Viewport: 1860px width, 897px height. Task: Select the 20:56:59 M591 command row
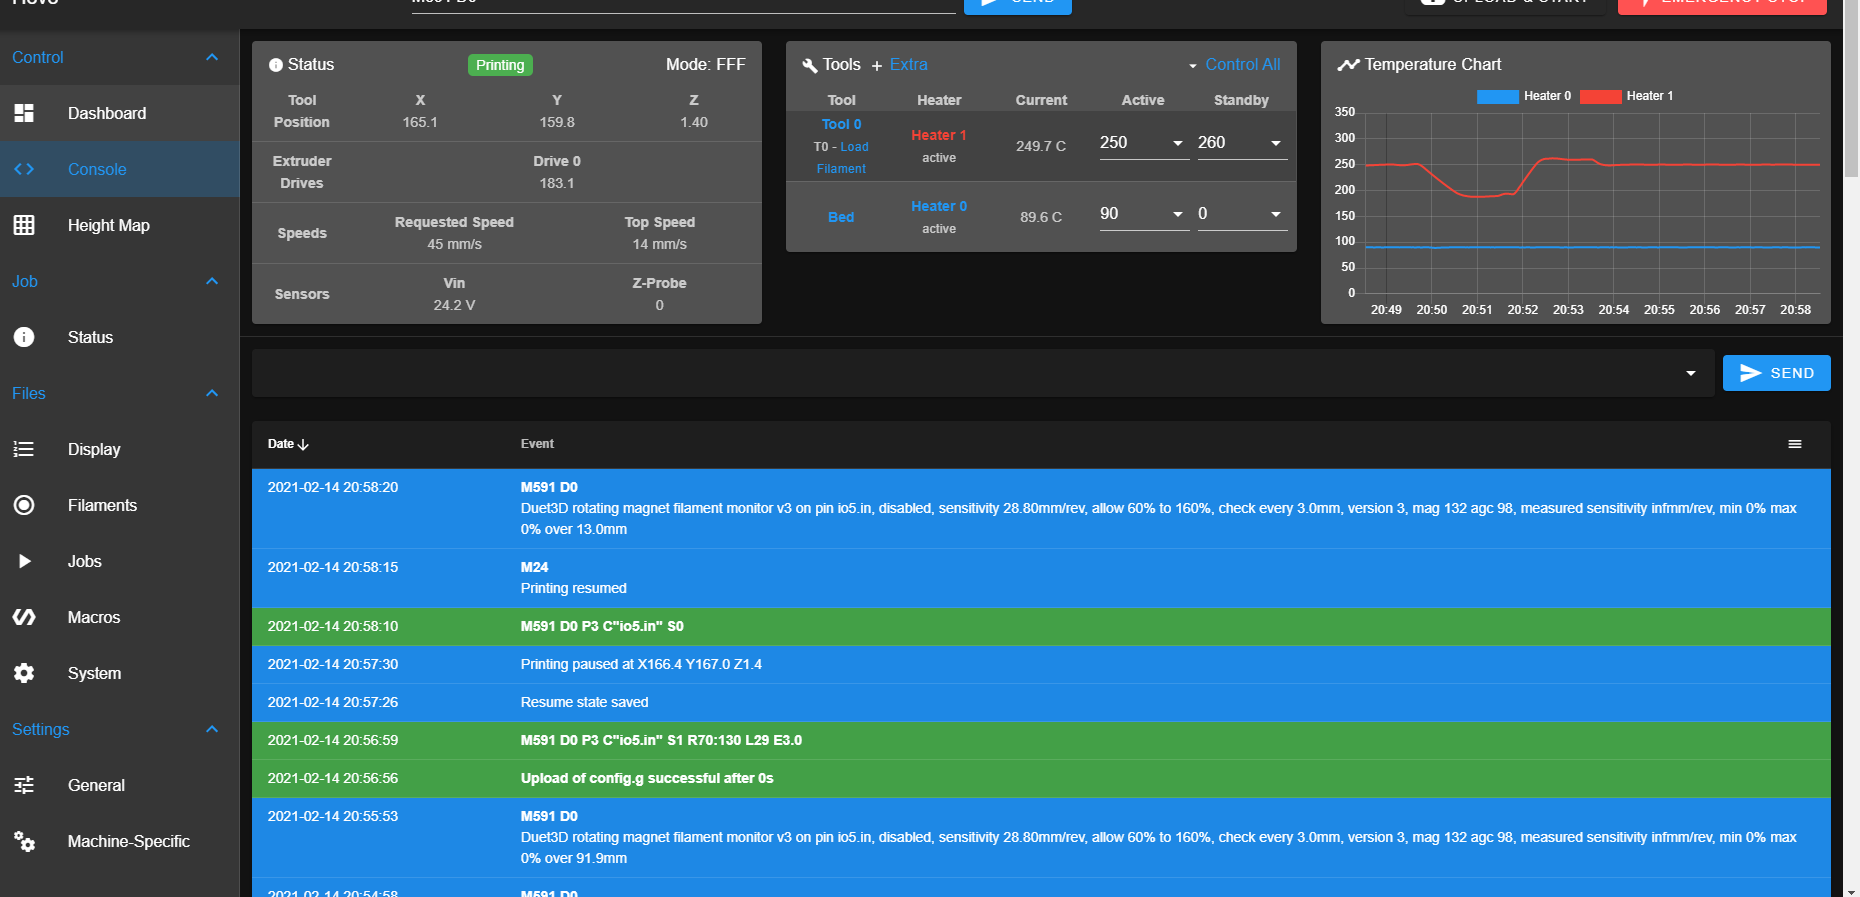pos(1041,740)
